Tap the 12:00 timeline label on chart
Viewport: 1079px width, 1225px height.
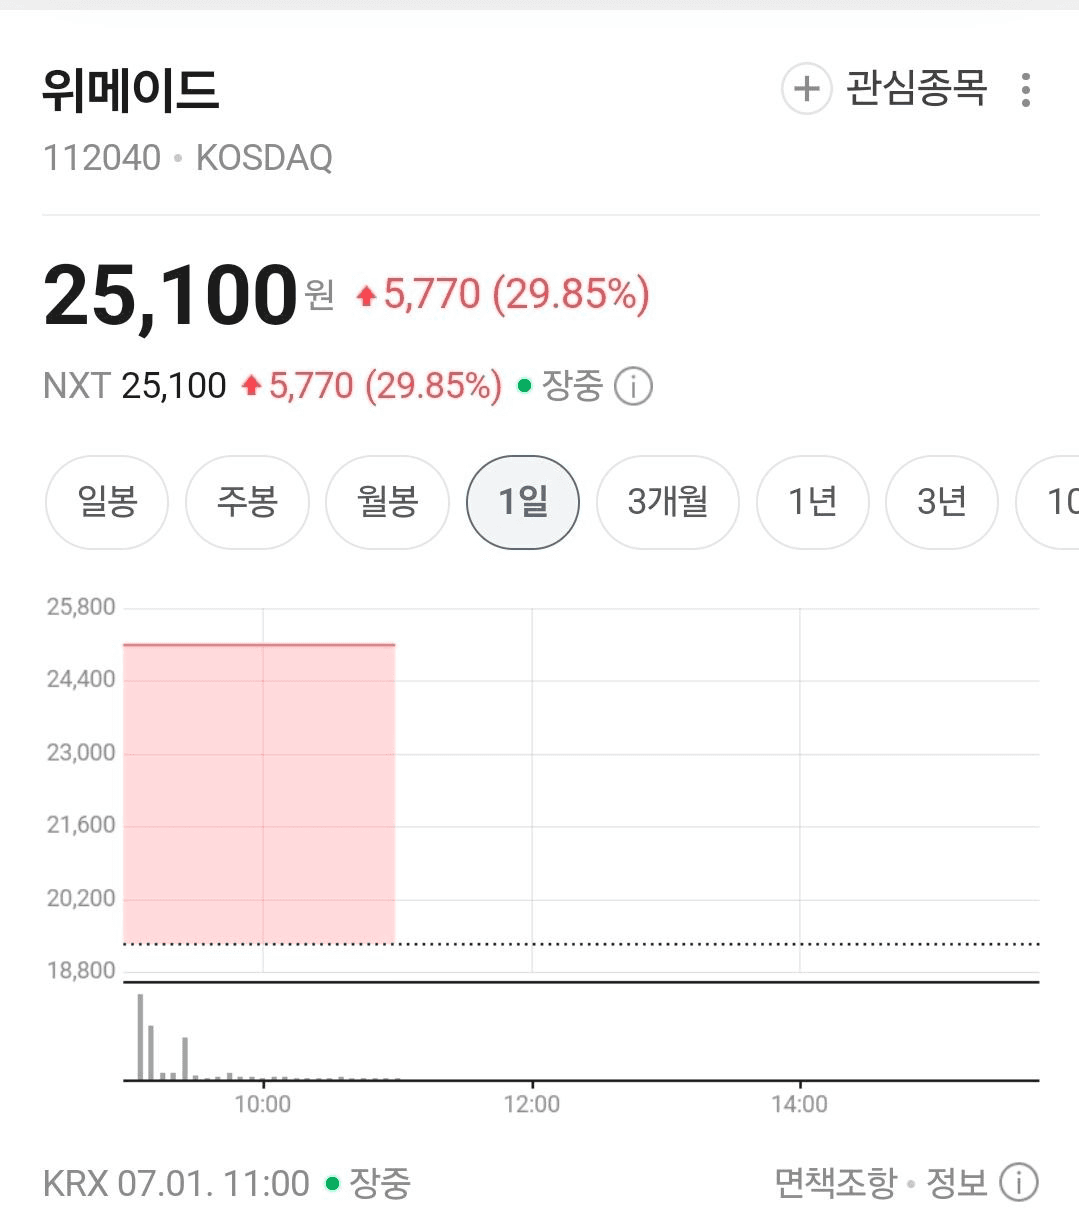(x=532, y=1104)
